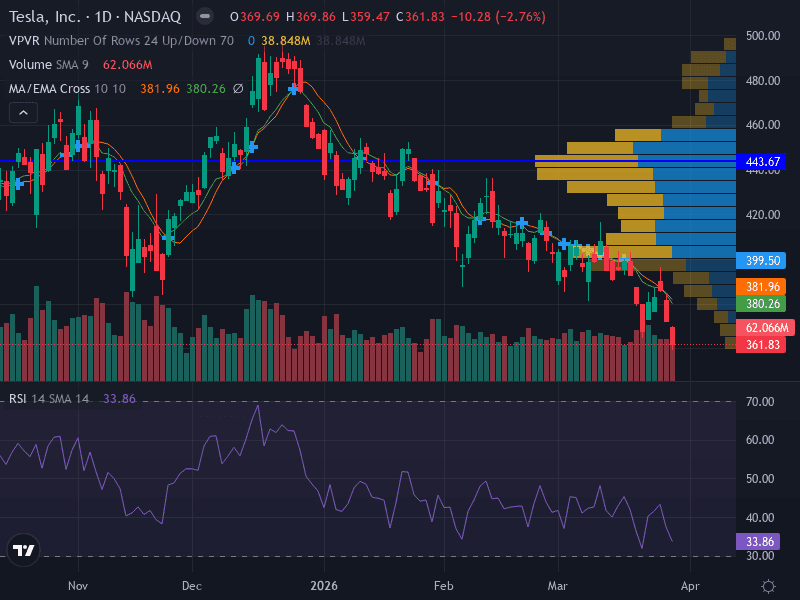Click the Dec label on time axis

[x=192, y=586]
